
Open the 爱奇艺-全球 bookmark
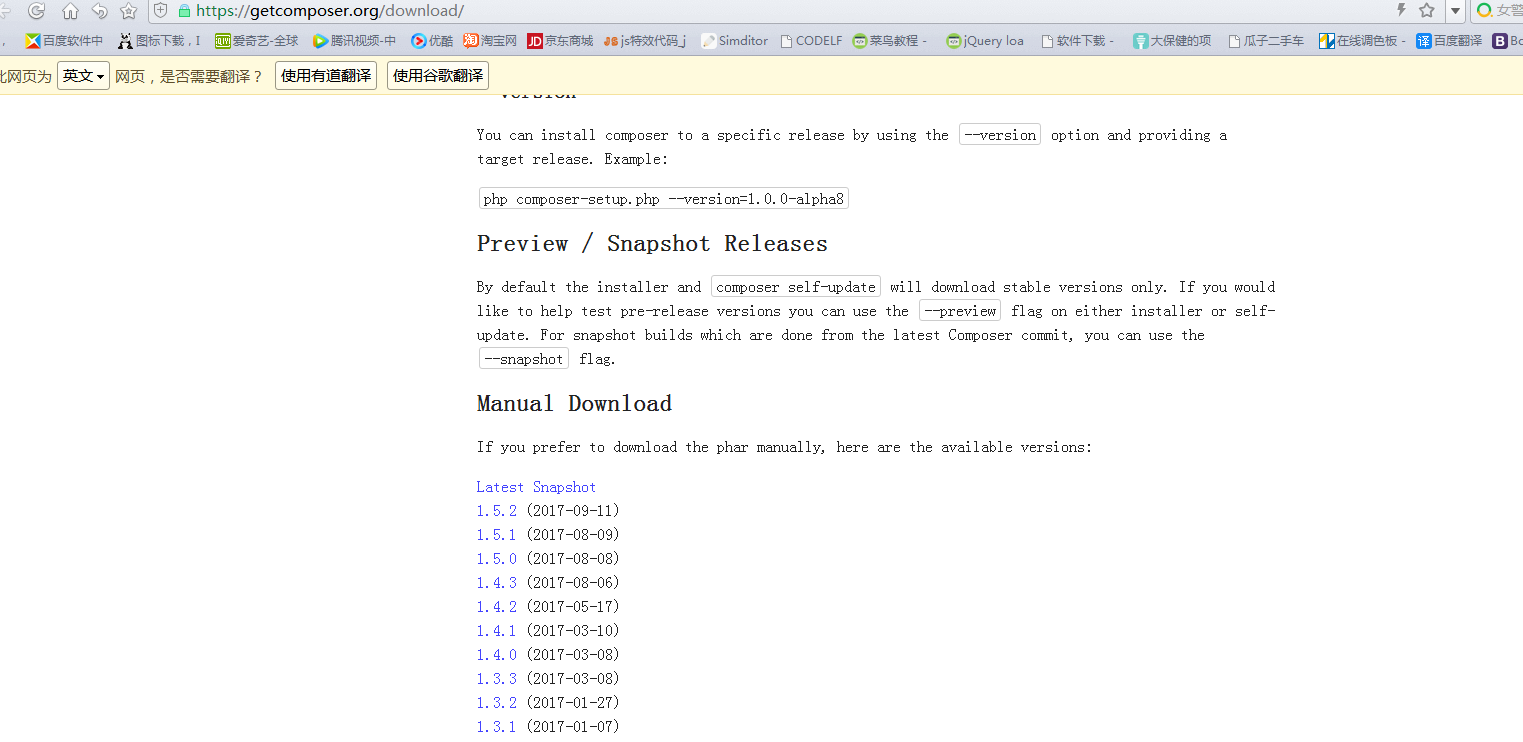click(257, 41)
